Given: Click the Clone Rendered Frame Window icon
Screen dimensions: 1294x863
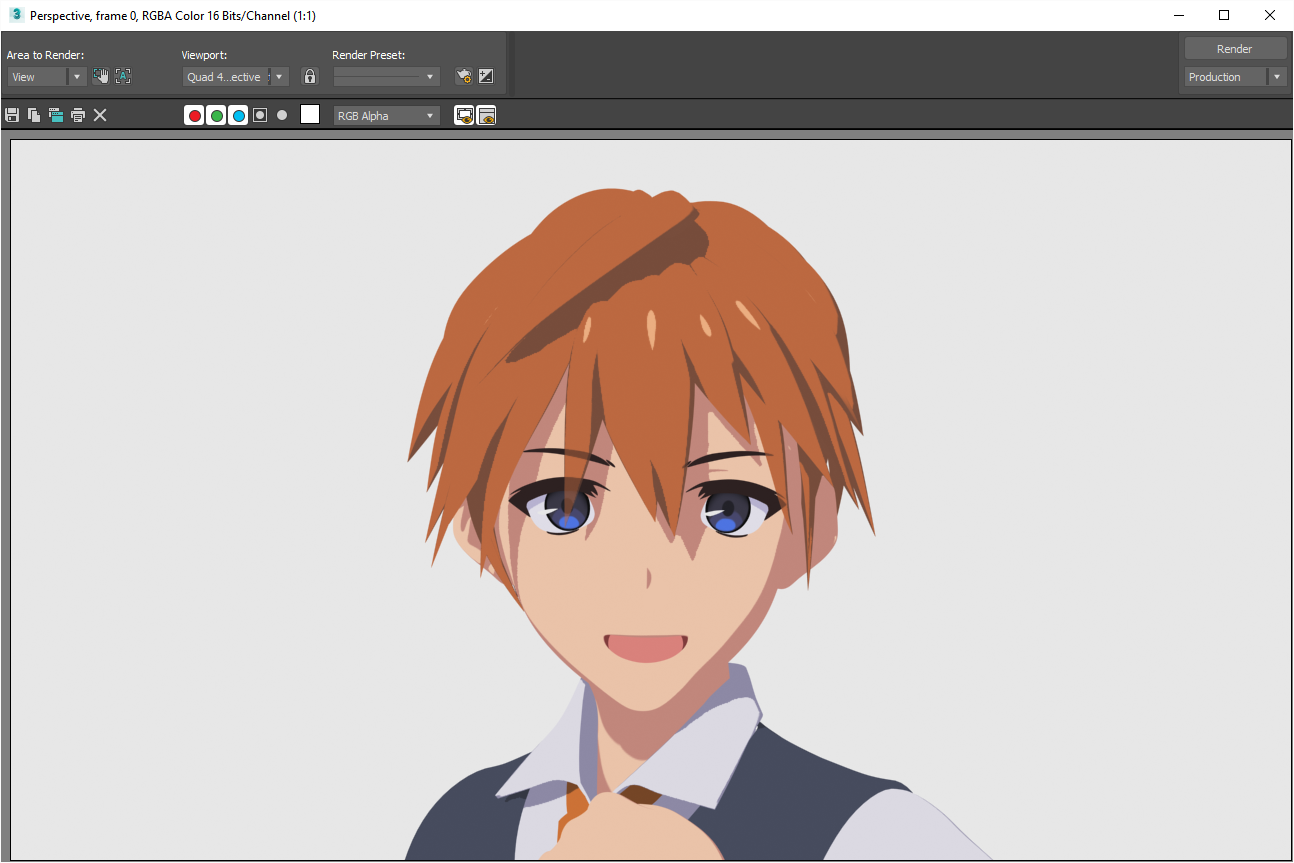Looking at the screenshot, I should (56, 116).
